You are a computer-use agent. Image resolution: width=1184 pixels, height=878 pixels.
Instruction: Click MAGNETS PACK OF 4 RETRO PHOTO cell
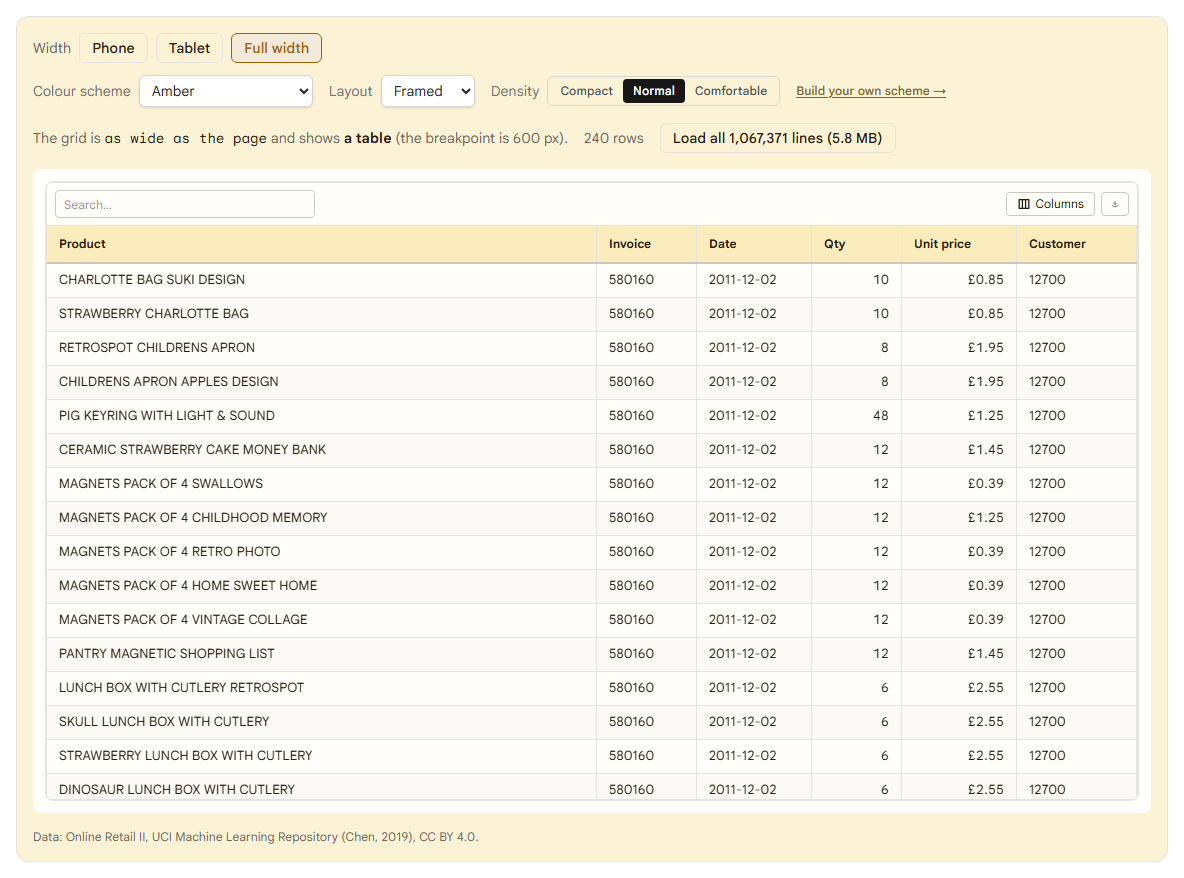coord(322,552)
